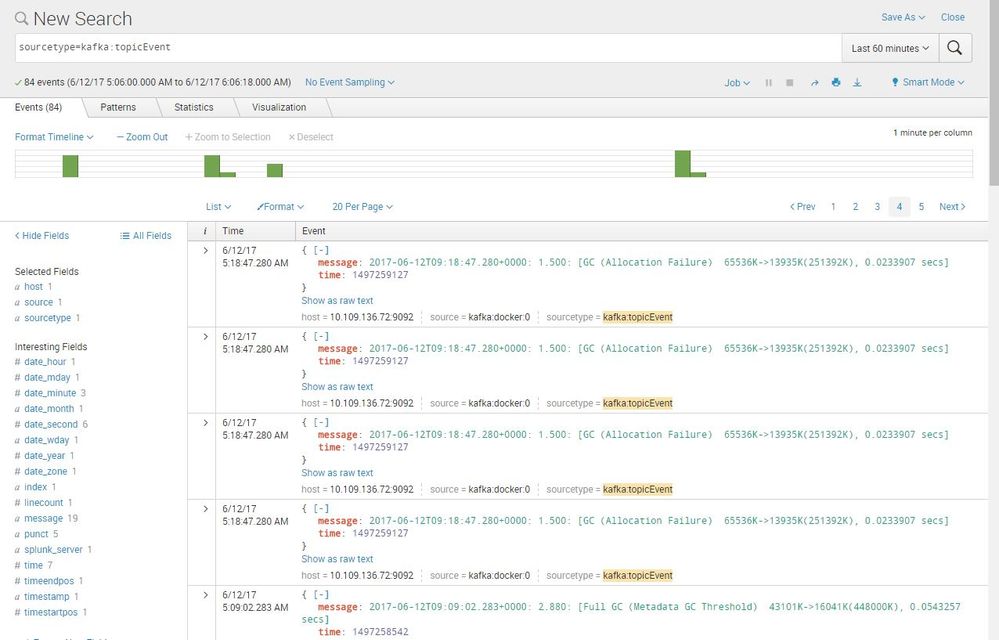Viewport: 999px width, 640px height.
Task: Open the Smart Mode dropdown
Action: (x=928, y=83)
